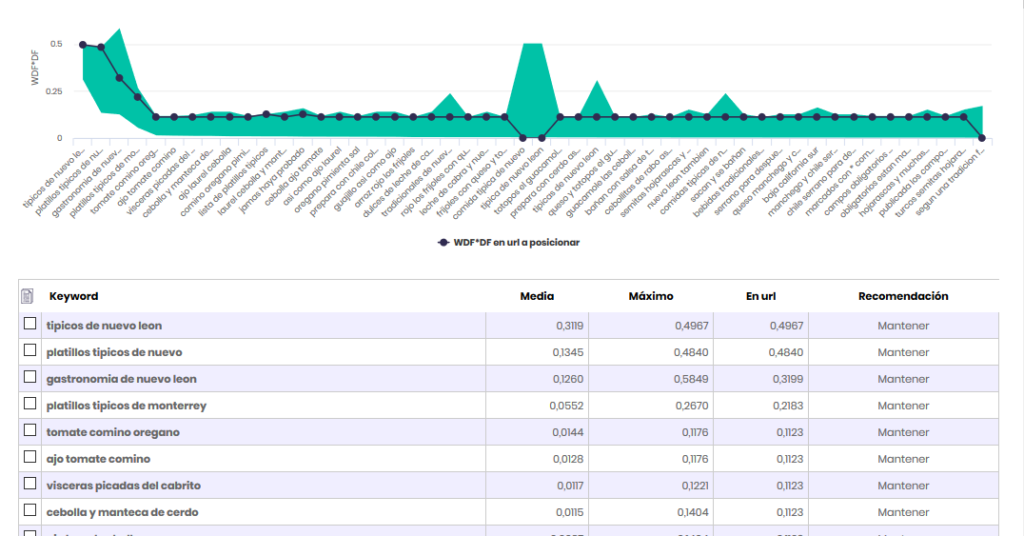
Task: Select 'cebolla y manteca de cerdo' checkbox
Action: 30,511
